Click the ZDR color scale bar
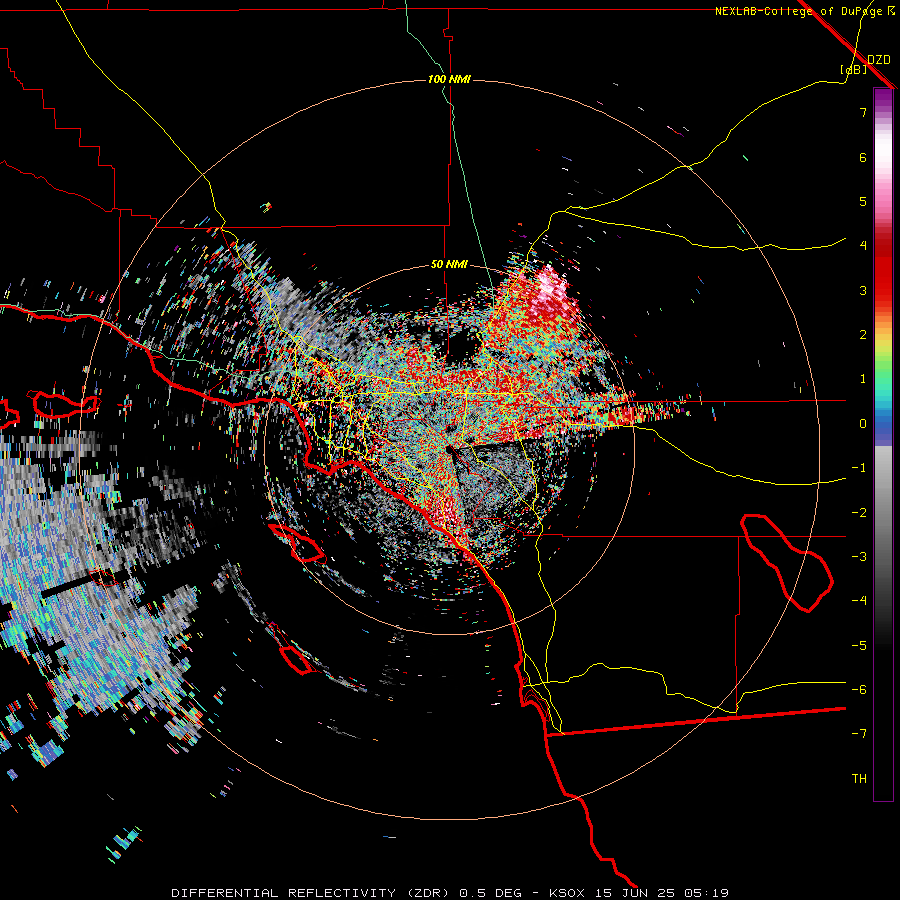This screenshot has height=900, width=900. click(883, 444)
